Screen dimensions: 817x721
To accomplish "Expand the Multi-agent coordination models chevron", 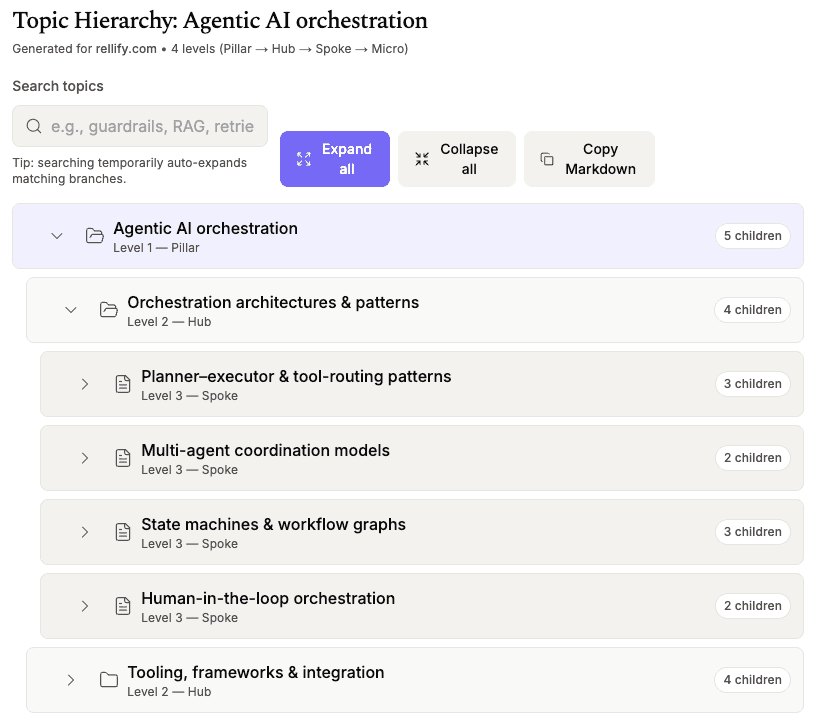I will point(85,458).
